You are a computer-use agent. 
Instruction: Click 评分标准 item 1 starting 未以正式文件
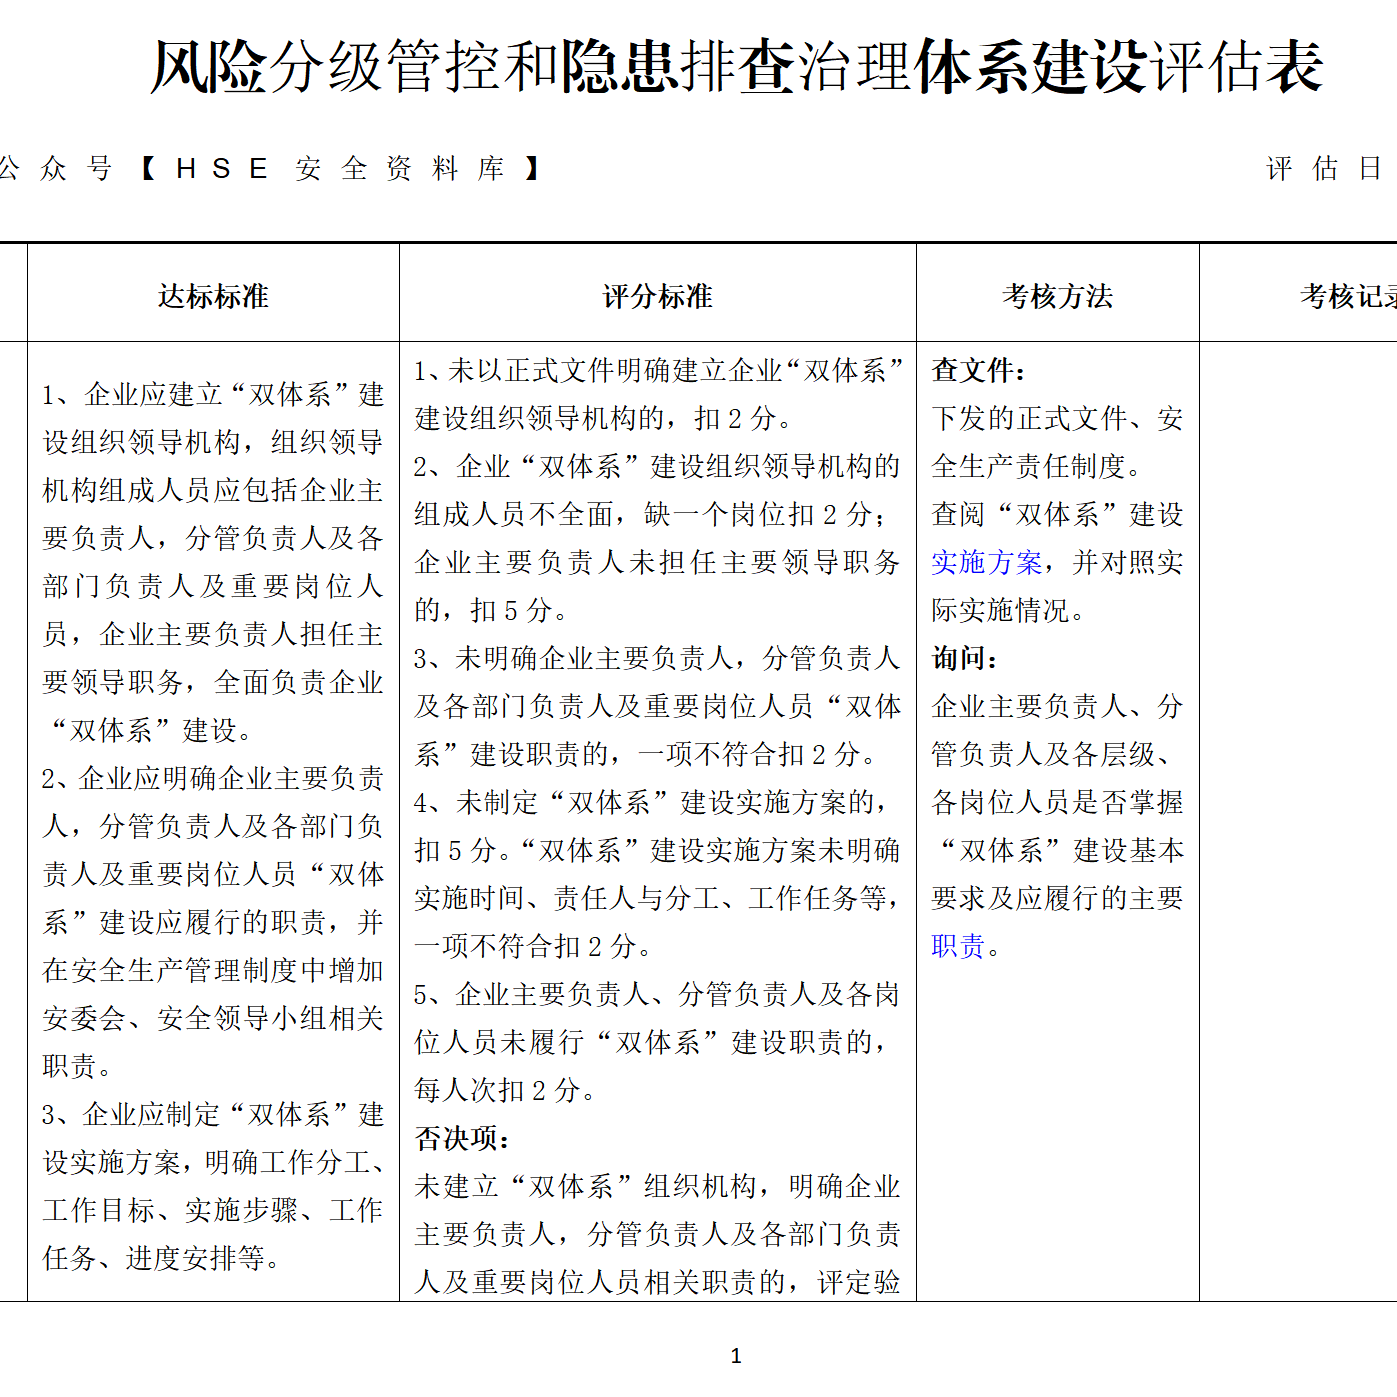657,371
